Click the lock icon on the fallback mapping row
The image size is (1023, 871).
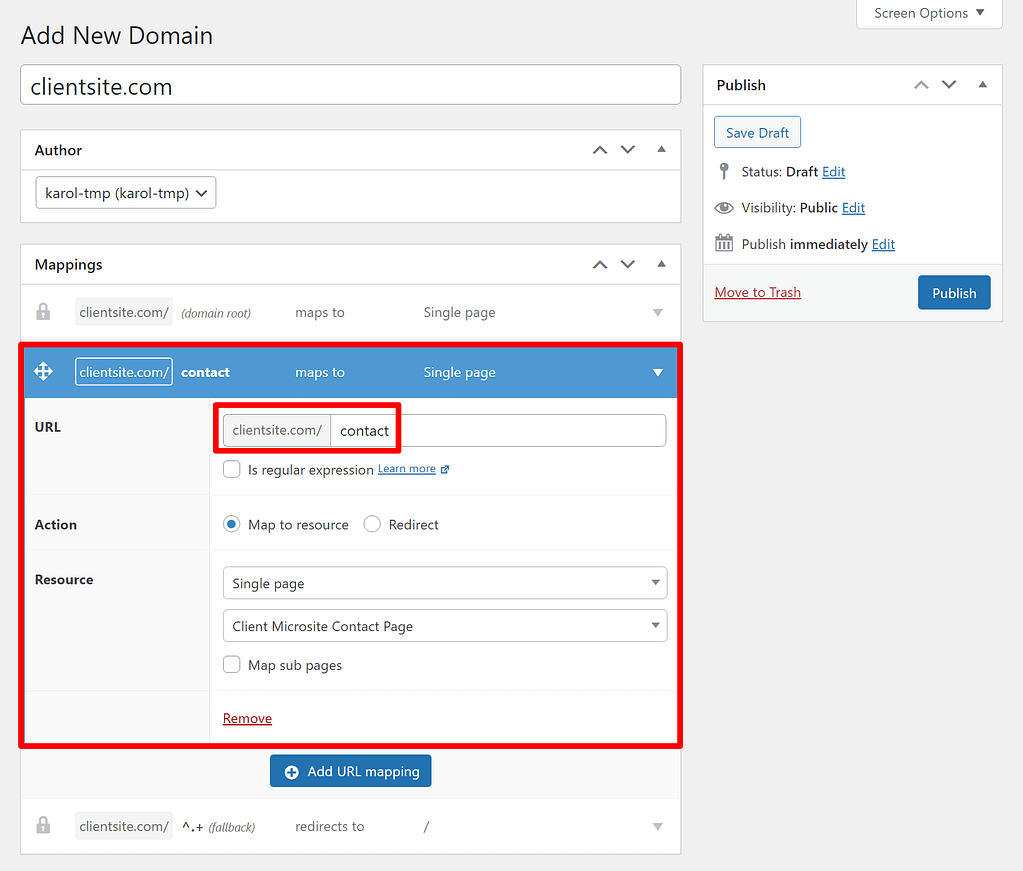click(43, 825)
